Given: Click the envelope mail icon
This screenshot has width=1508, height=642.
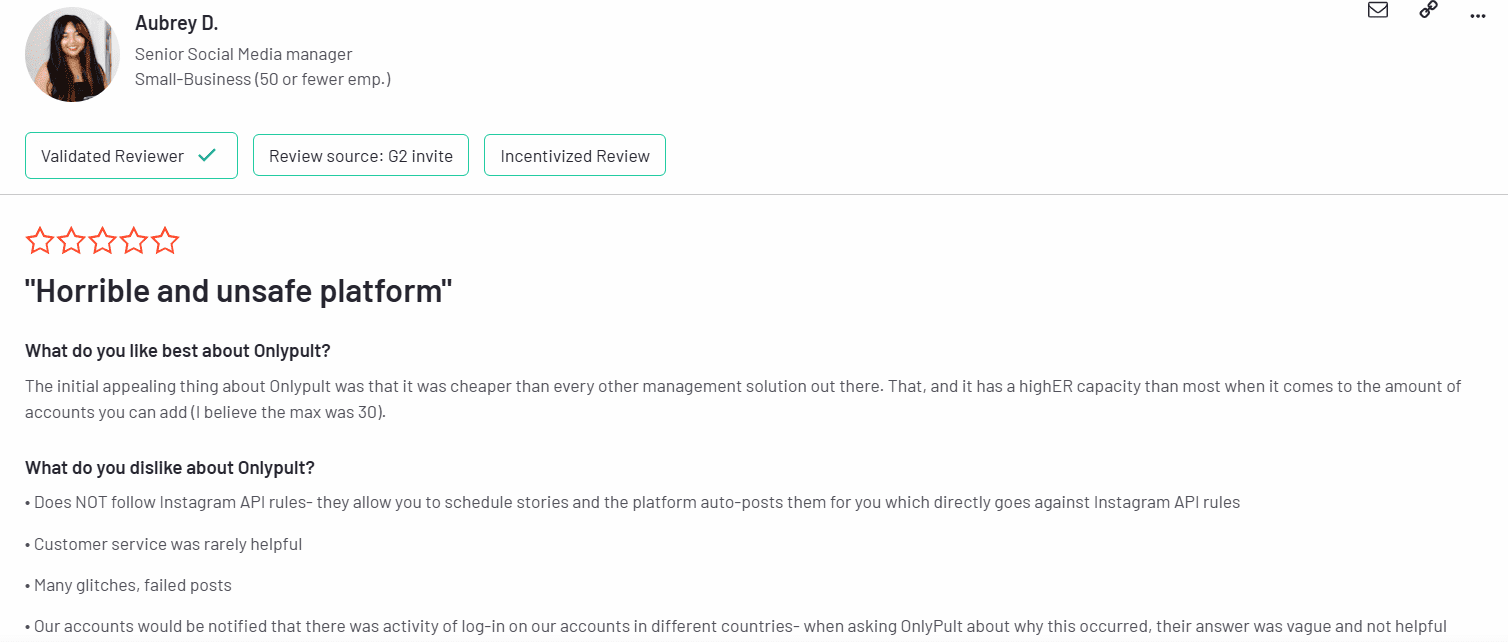Looking at the screenshot, I should pyautogui.click(x=1378, y=10).
